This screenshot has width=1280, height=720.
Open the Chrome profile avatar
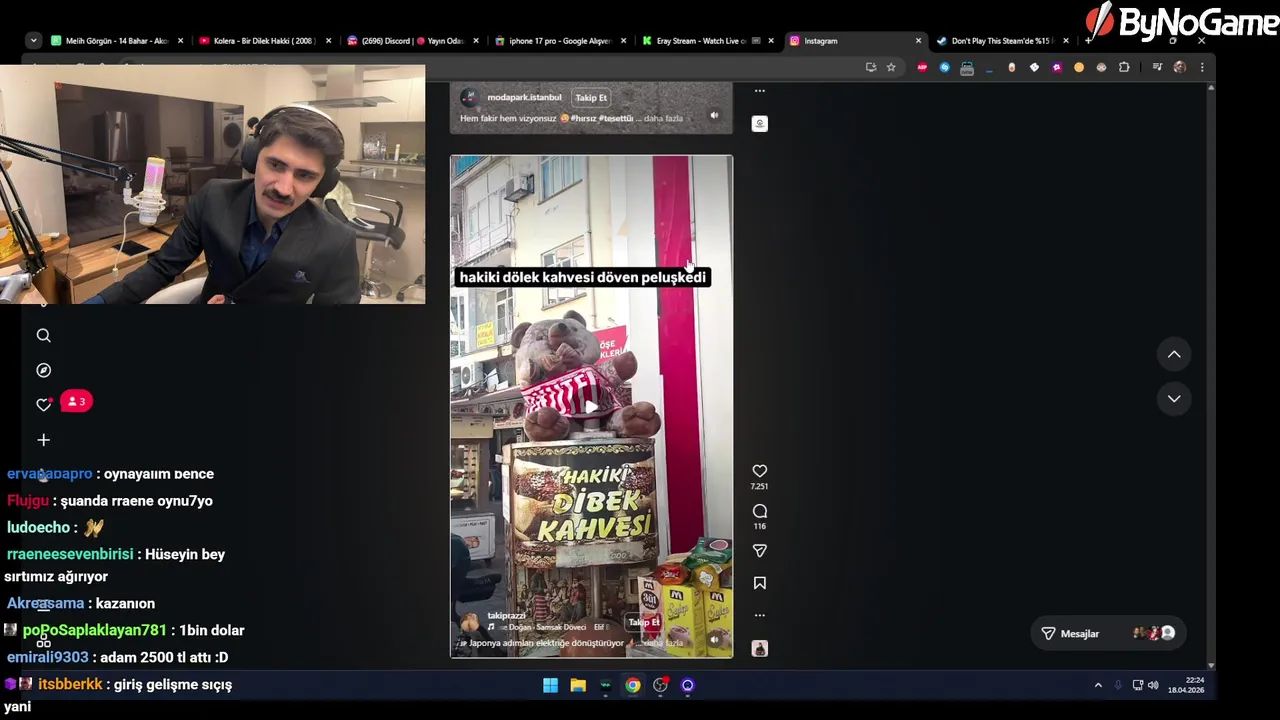tap(1179, 67)
